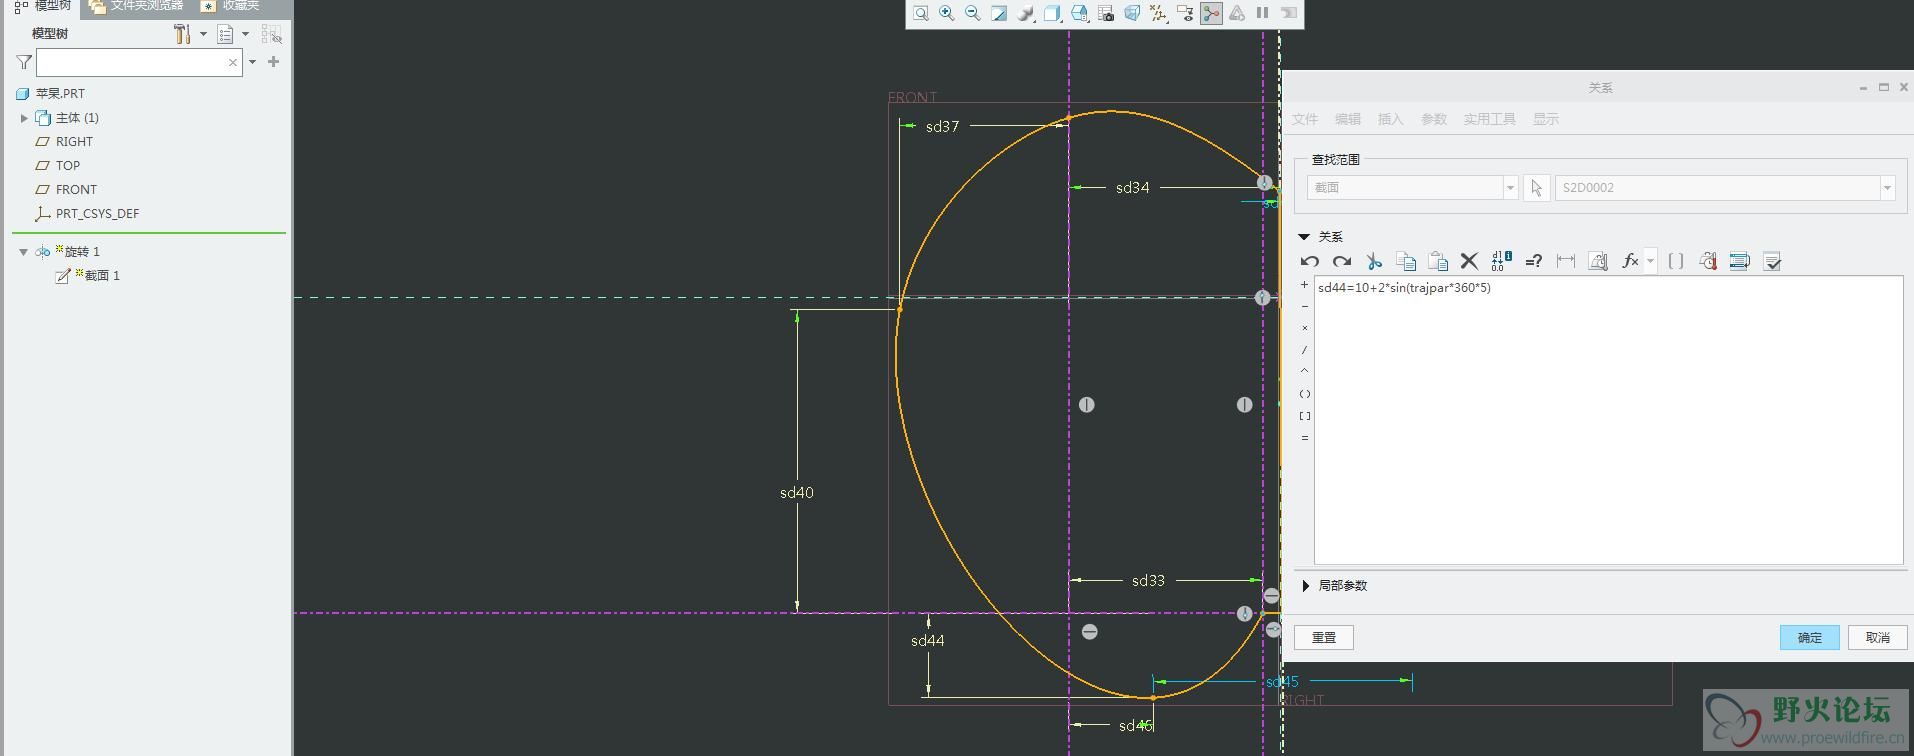This screenshot has width=1914, height=756.
Task: Click into the relations text area
Action: pyautogui.click(x=1608, y=420)
